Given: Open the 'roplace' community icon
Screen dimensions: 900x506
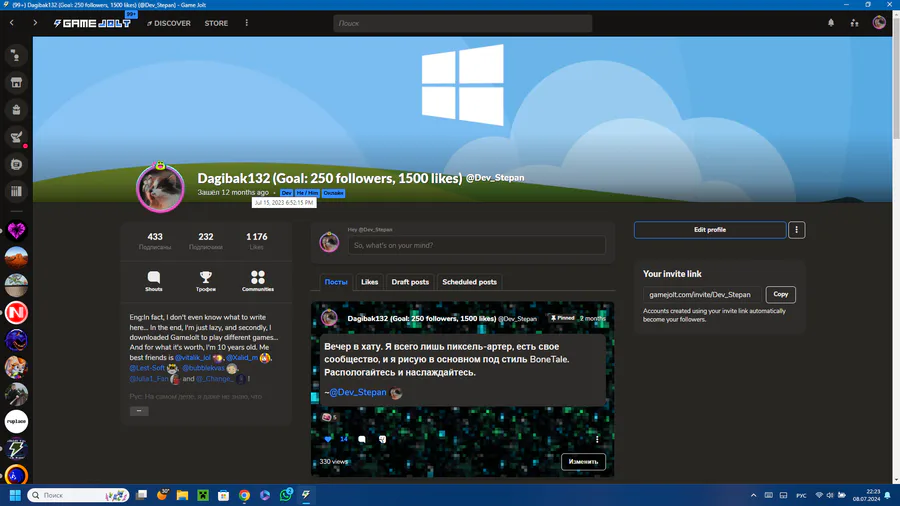Looking at the screenshot, I should point(16,422).
